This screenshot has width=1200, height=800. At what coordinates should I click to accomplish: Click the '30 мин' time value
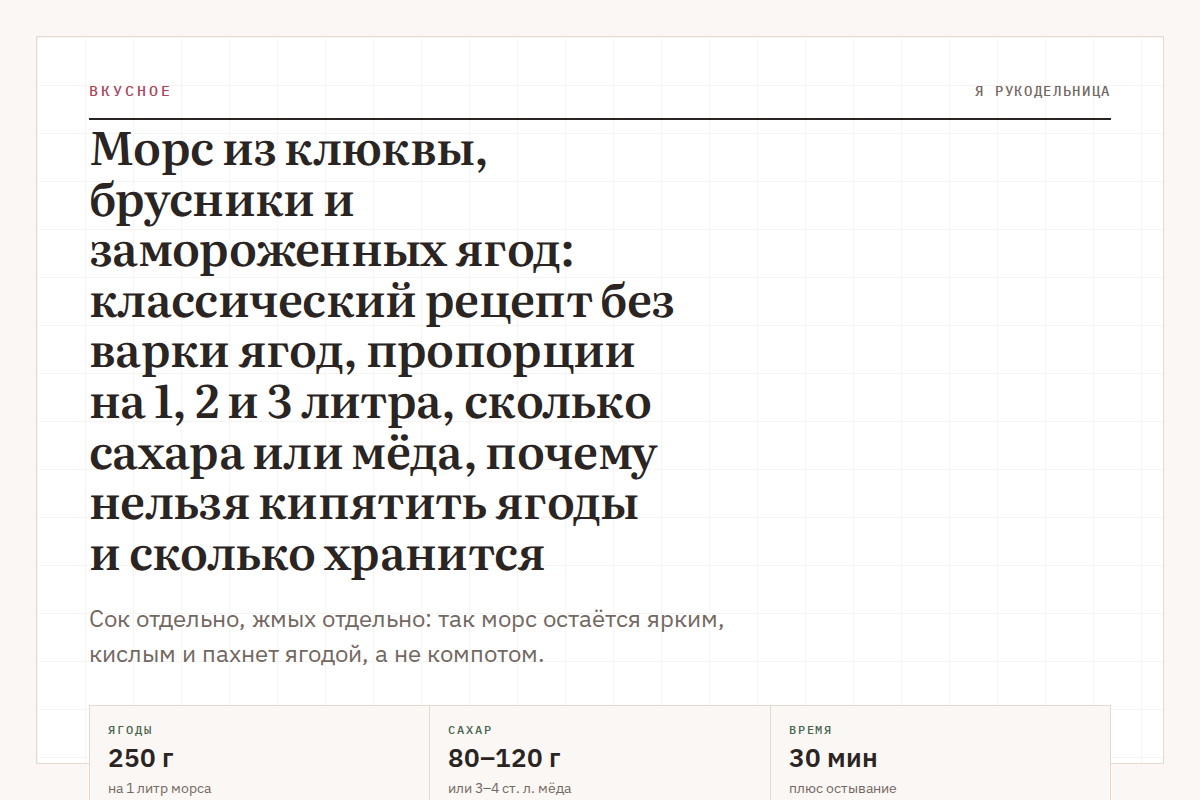click(x=833, y=758)
